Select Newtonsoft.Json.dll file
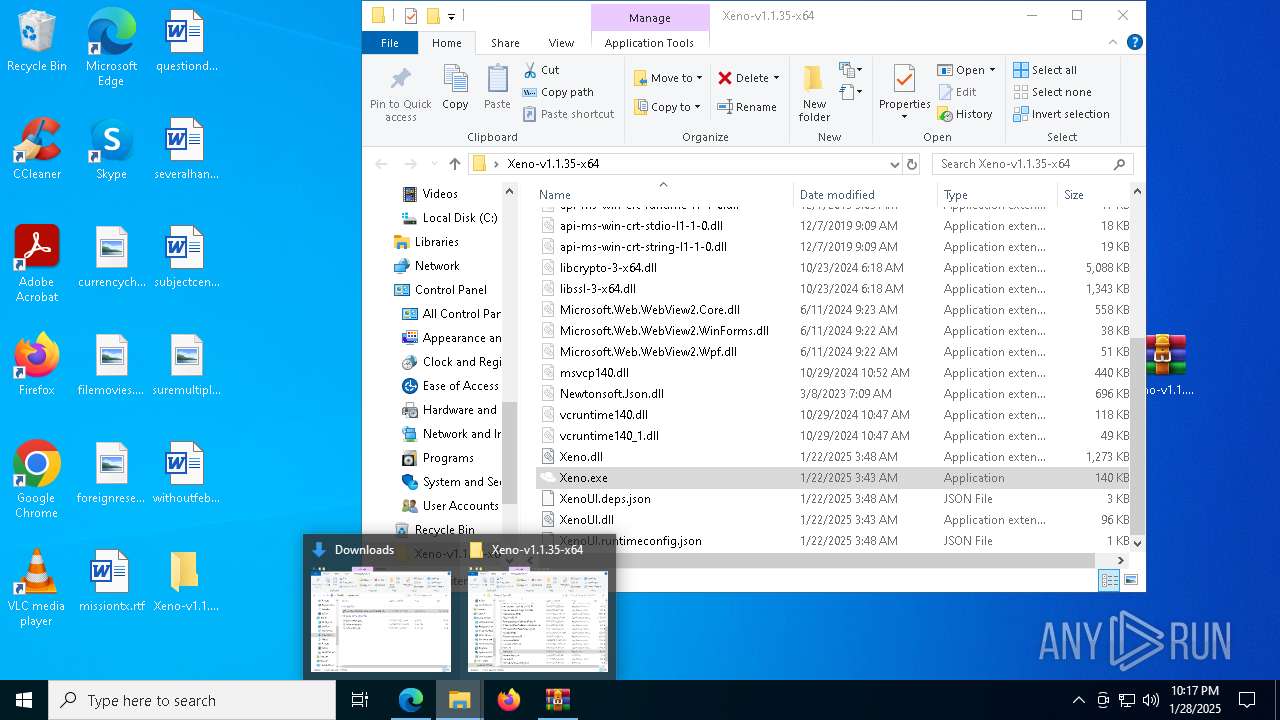Image resolution: width=1280 pixels, height=720 pixels. pyautogui.click(x=834, y=394)
